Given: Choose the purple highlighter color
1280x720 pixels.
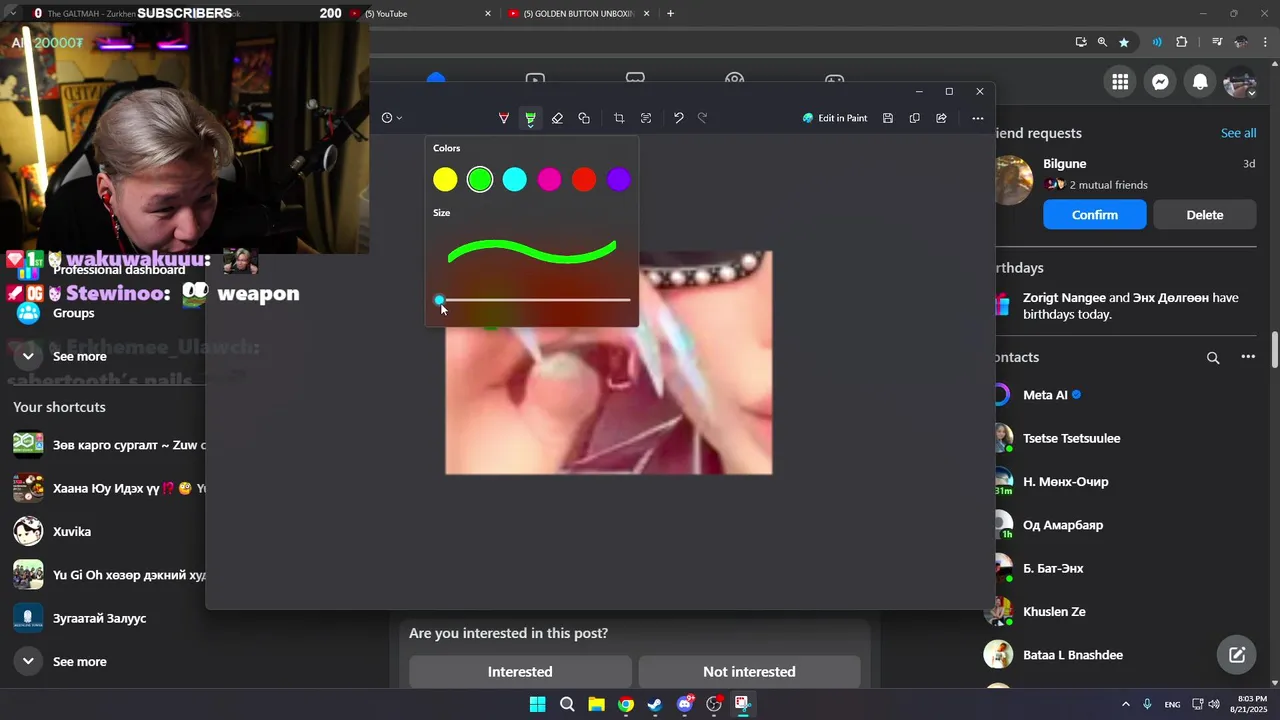Looking at the screenshot, I should (x=618, y=179).
